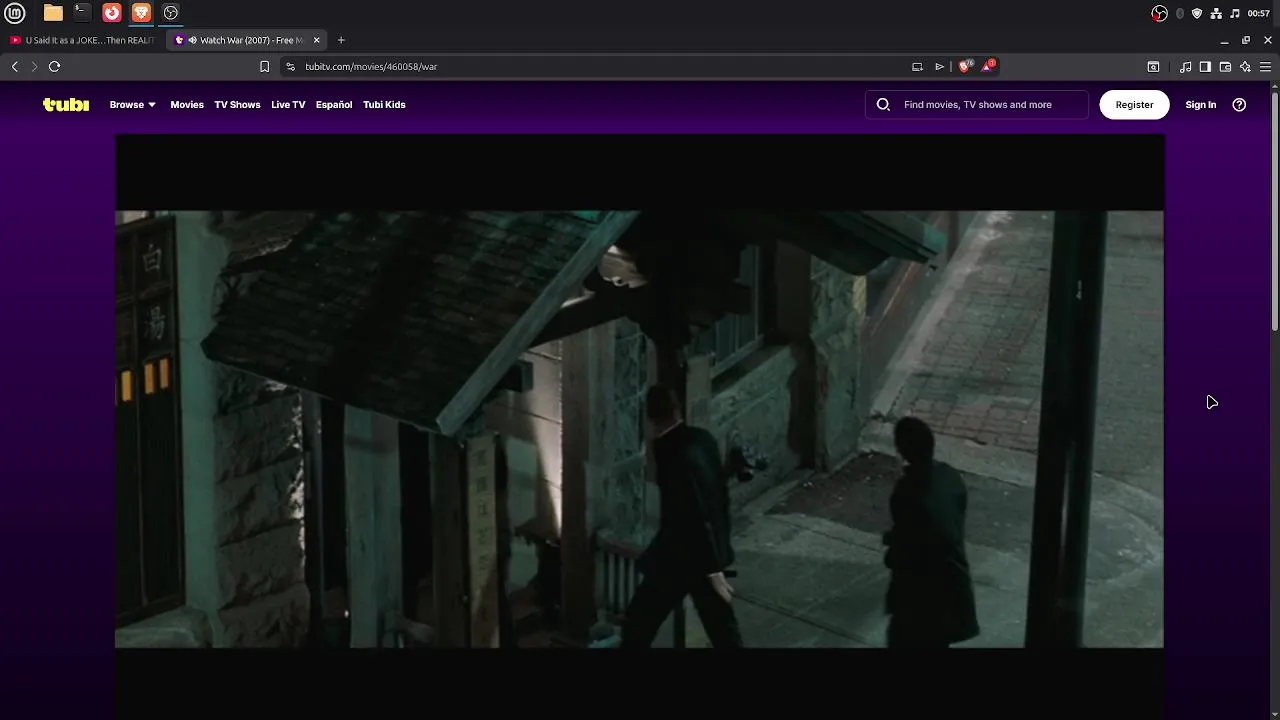Open Brave Rewards triangle icon
1280x720 pixels.
(988, 66)
